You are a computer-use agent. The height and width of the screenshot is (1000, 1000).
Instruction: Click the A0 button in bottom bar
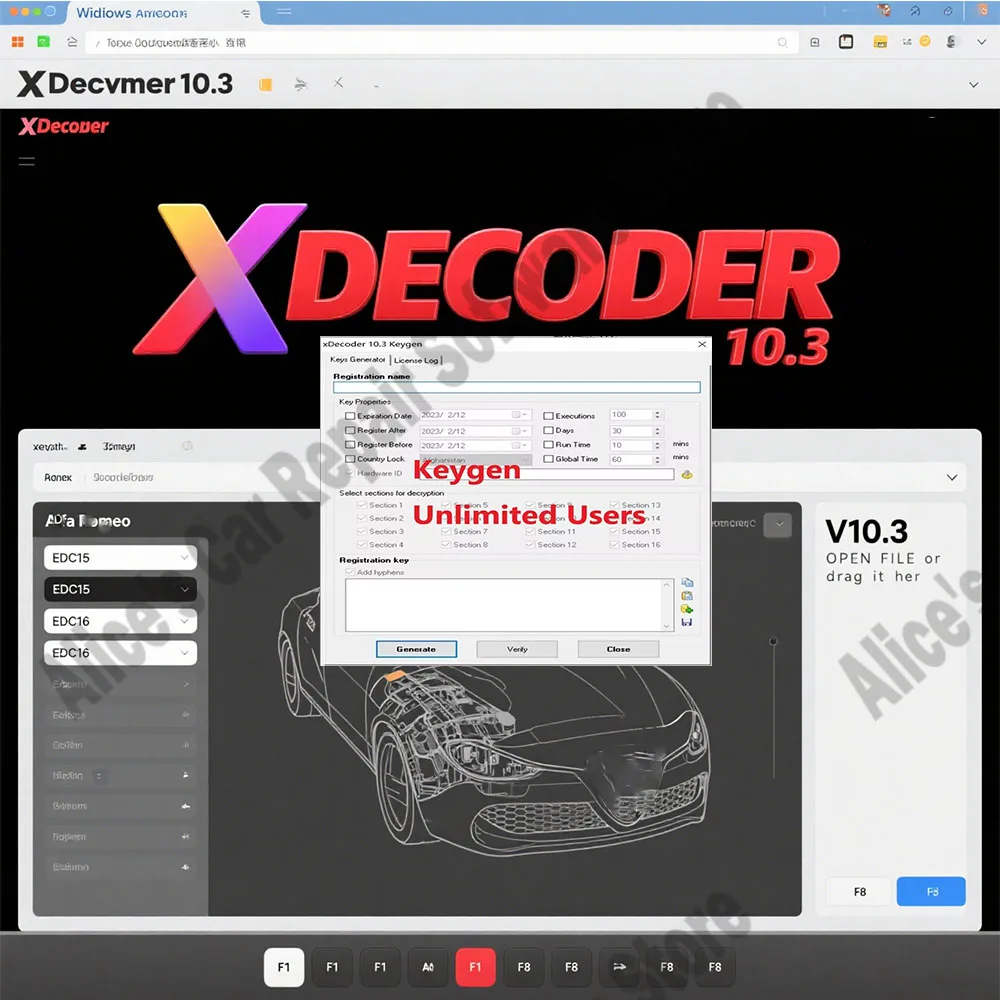tap(428, 967)
